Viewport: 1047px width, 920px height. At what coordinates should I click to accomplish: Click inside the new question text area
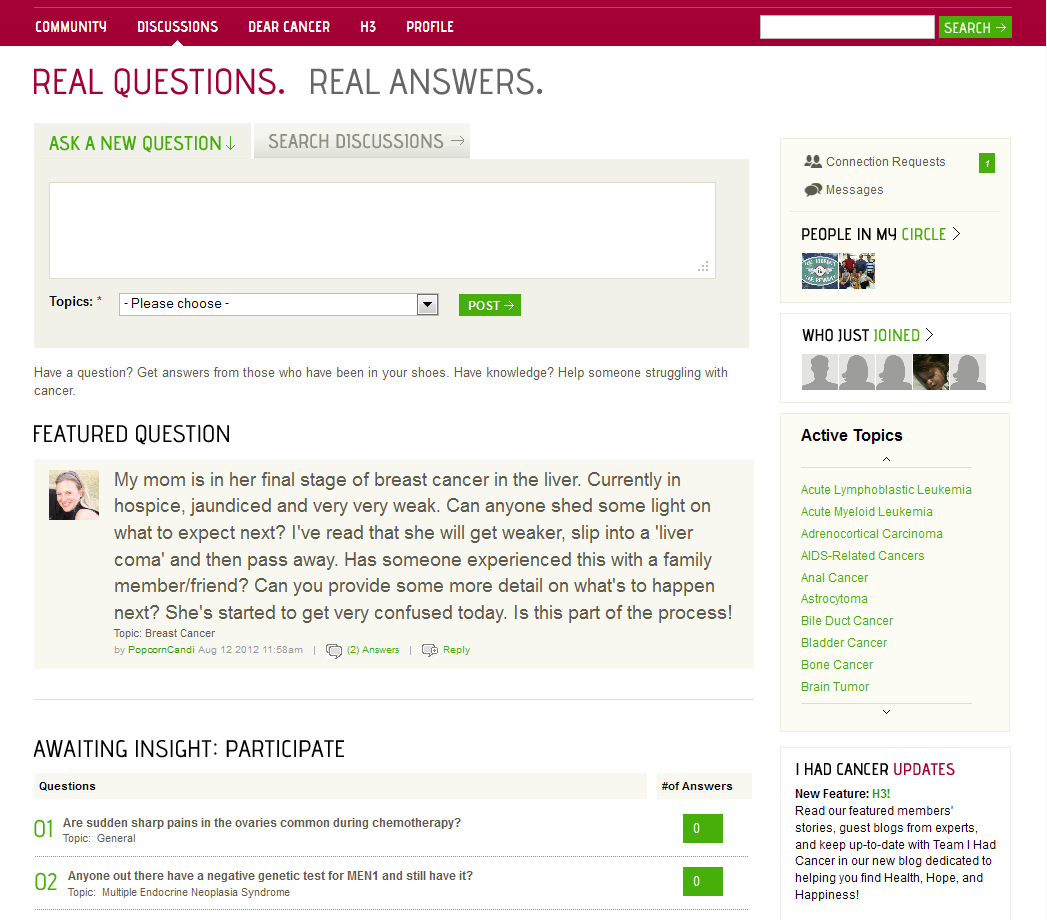tap(382, 230)
